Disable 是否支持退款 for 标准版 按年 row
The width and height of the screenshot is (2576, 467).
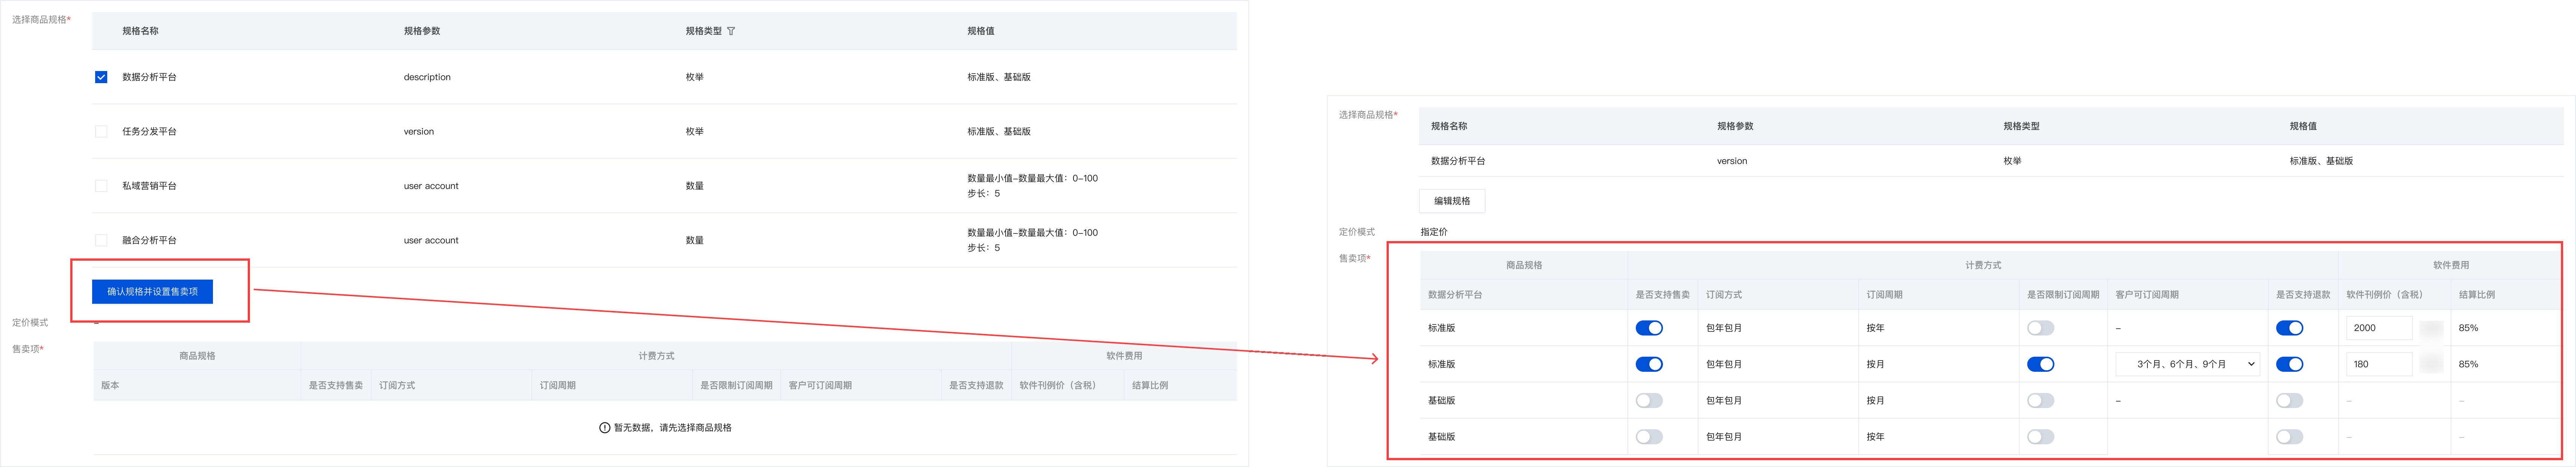[x=2289, y=328]
